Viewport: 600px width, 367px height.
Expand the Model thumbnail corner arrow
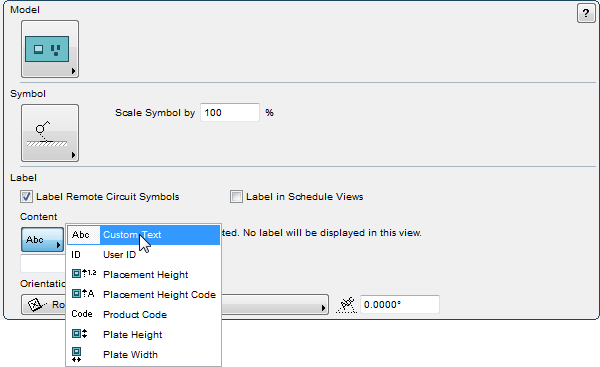pos(73,71)
